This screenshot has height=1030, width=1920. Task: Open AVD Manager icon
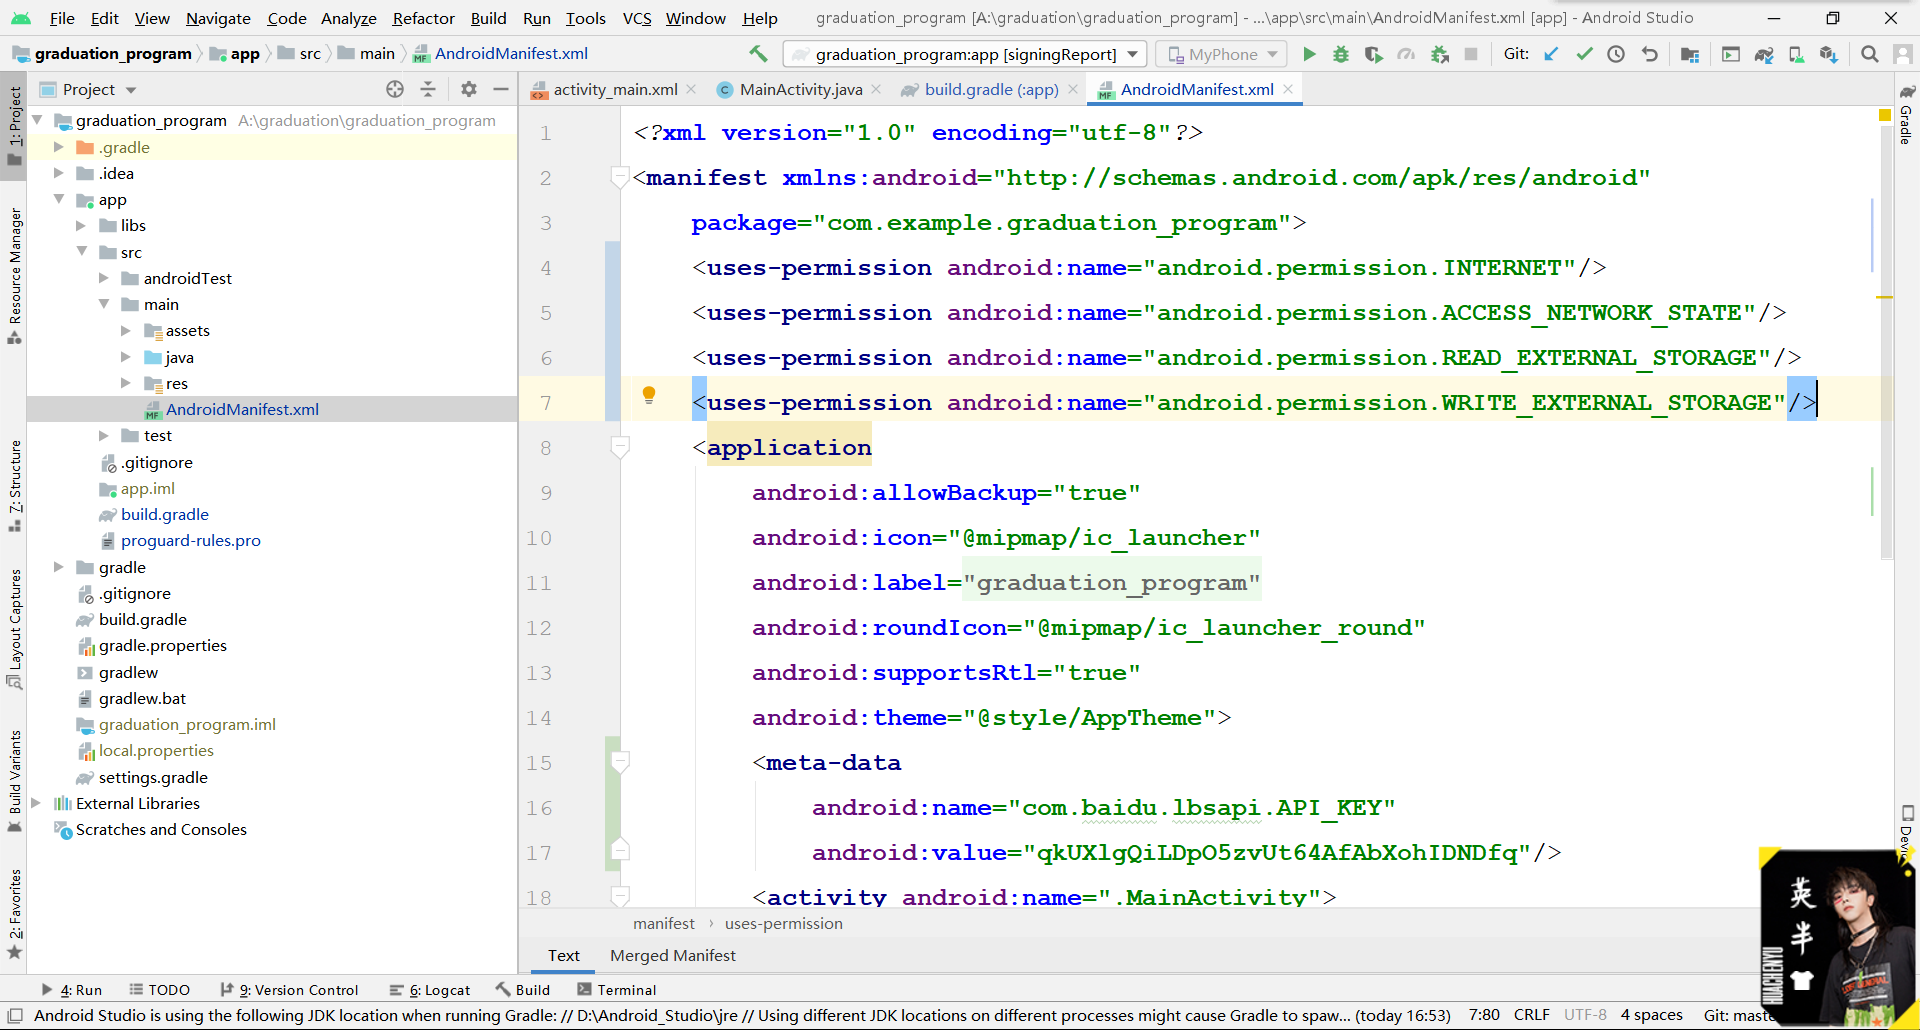1796,54
